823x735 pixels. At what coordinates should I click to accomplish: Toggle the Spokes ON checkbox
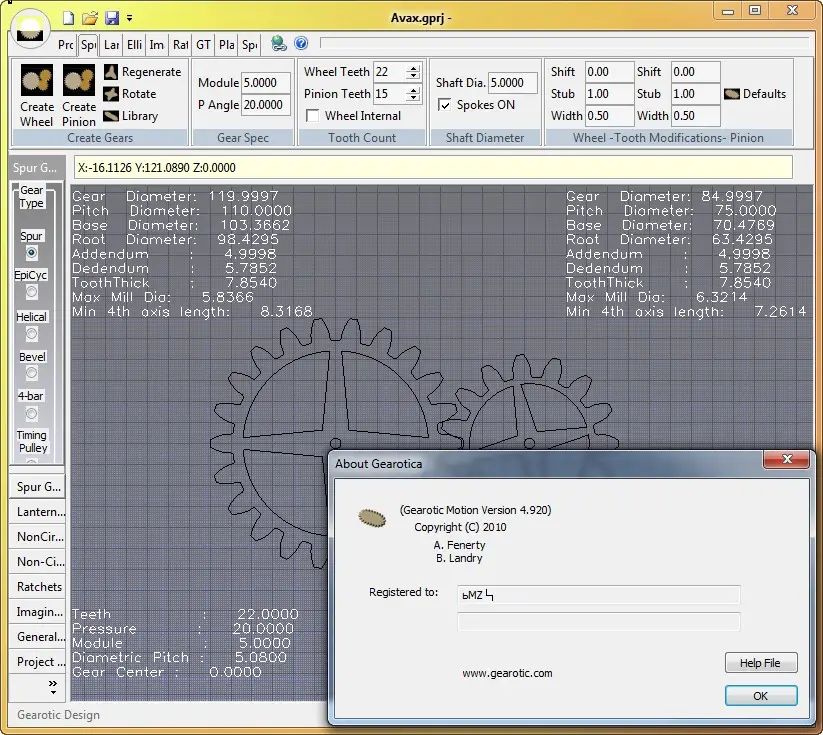(444, 105)
